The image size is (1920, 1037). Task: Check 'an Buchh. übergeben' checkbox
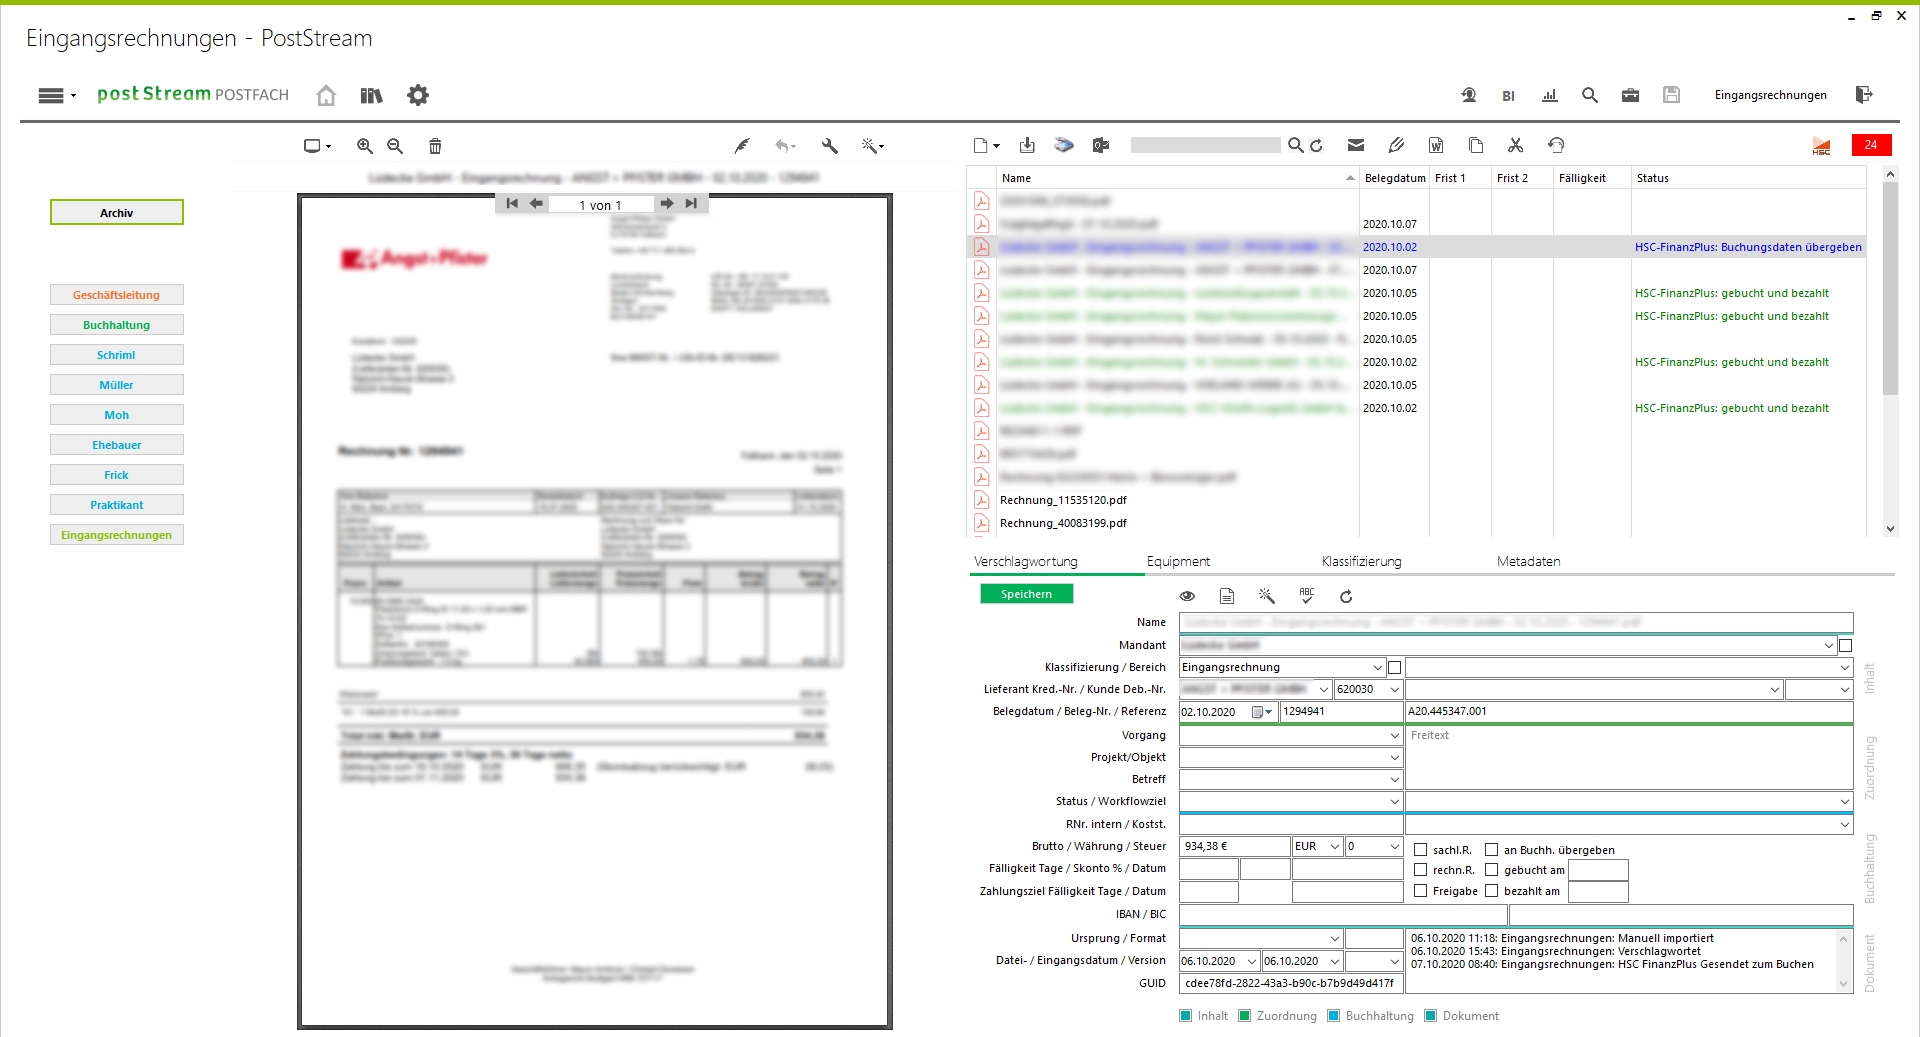pos(1491,850)
